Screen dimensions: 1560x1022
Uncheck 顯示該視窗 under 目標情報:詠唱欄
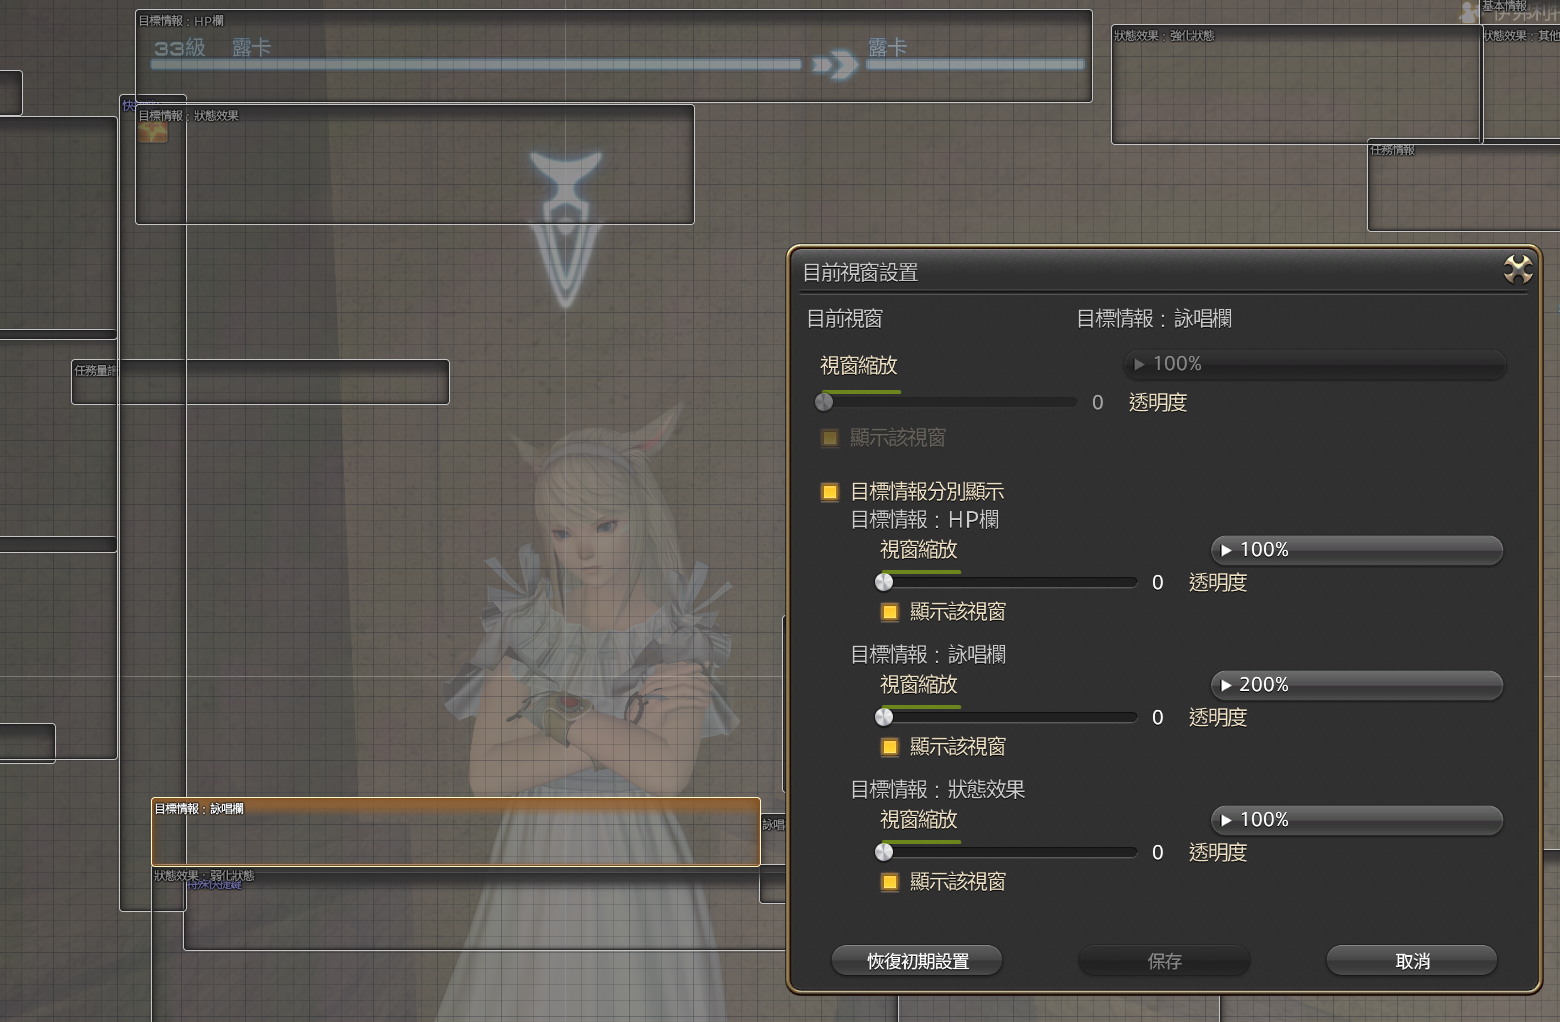[x=889, y=747]
